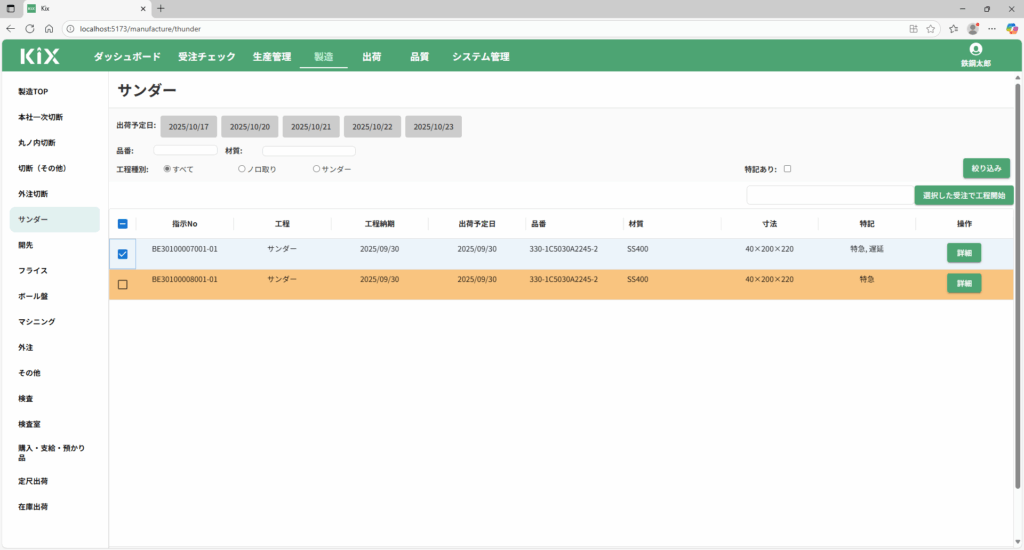Open the user profile avatar icon
Viewport: 1024px width, 550px height.
pos(976,49)
